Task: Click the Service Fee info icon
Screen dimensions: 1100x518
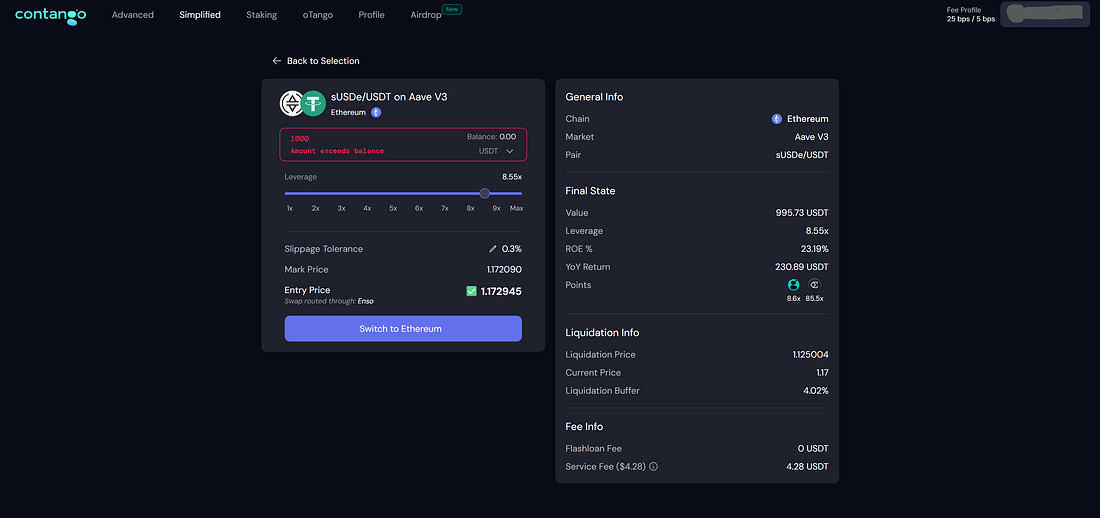Action: click(654, 467)
